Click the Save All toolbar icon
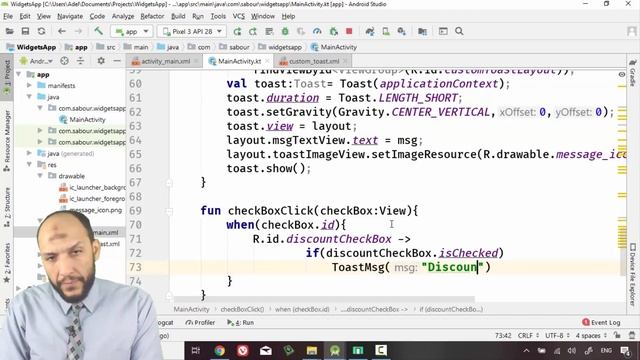Viewport: 640px width, 360px height. tap(25, 31)
